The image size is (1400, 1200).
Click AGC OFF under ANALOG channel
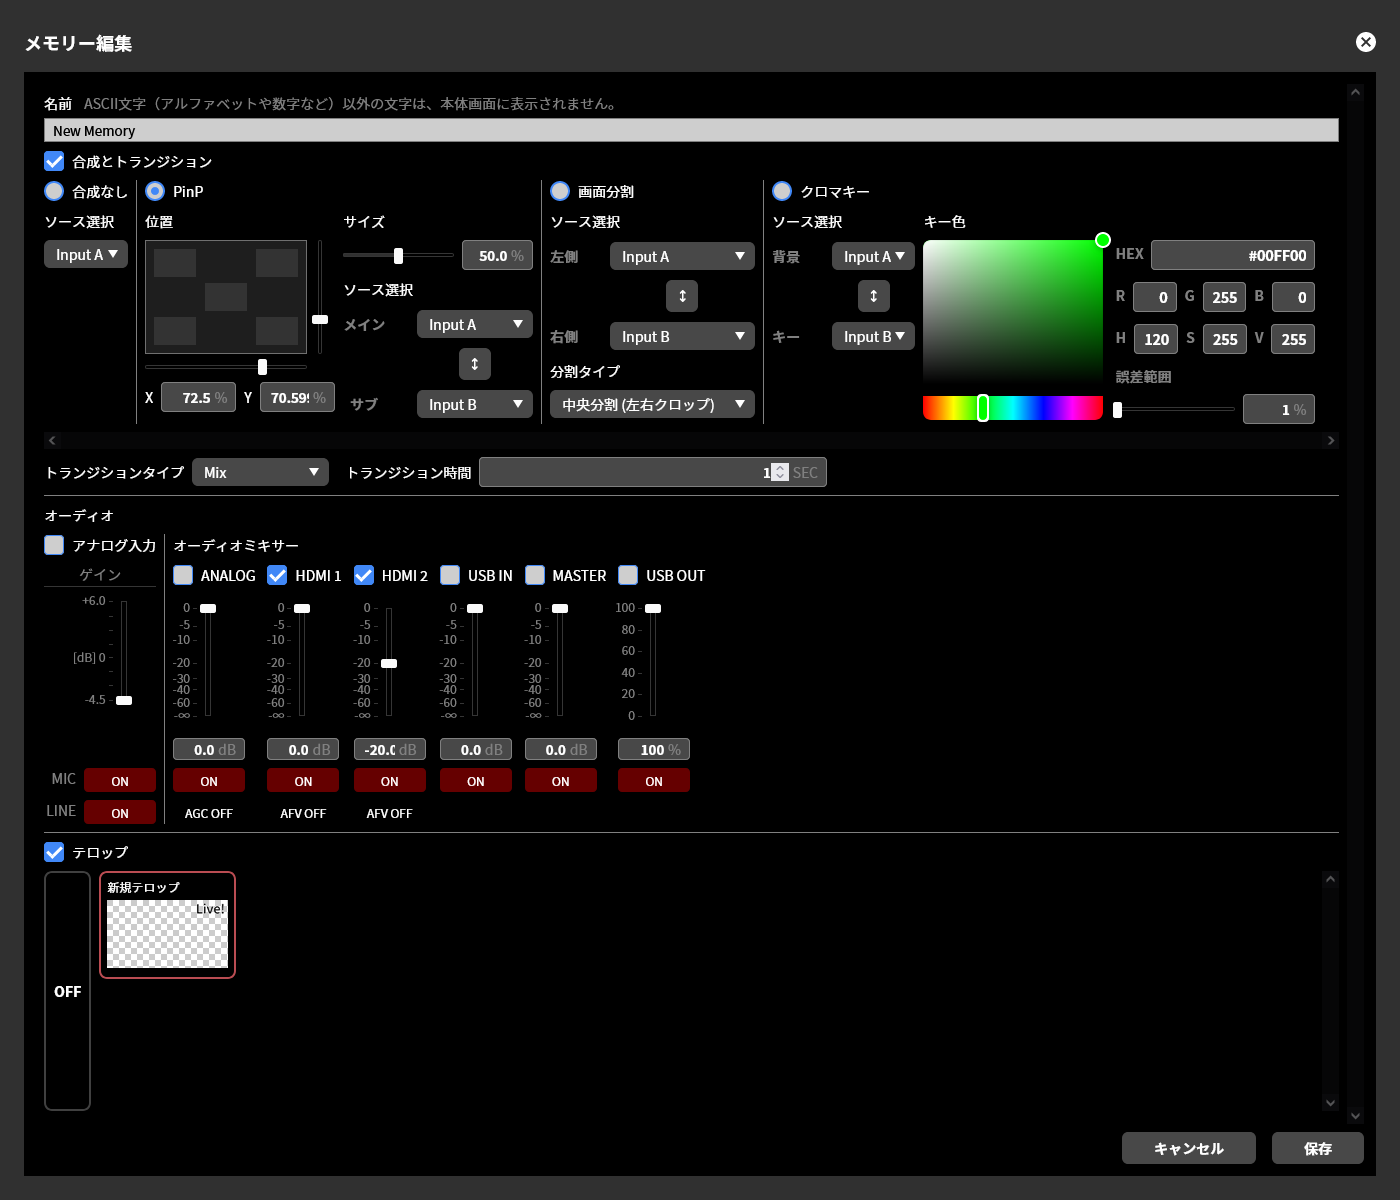[x=209, y=813]
